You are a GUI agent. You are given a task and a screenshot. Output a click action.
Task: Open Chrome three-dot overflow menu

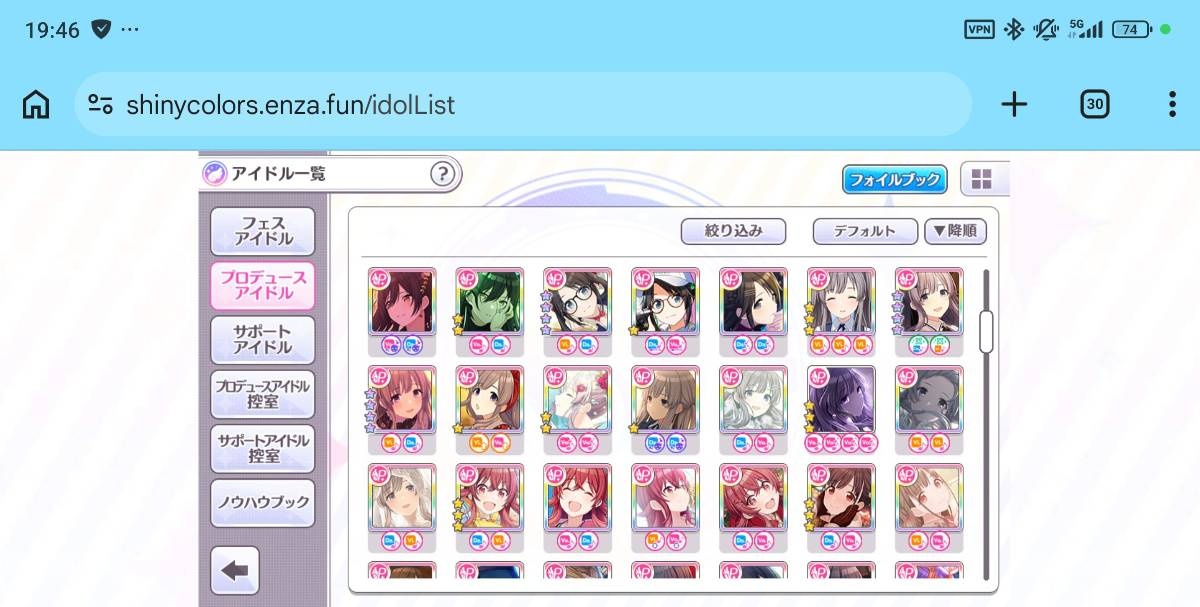click(x=1172, y=104)
